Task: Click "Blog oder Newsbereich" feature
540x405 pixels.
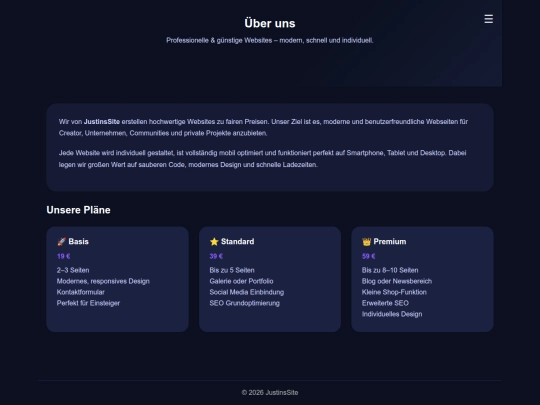Action: coord(397,281)
